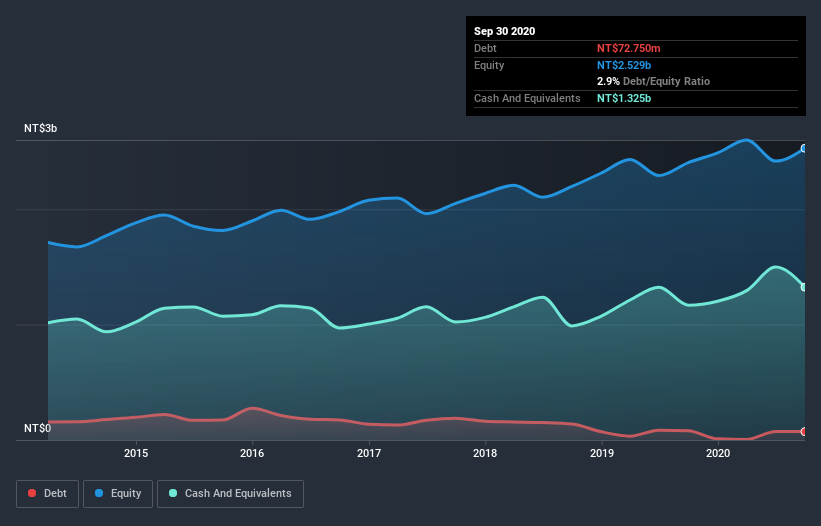
Task: Click the Cash And Equivalents tooltip label
Action: coord(527,98)
